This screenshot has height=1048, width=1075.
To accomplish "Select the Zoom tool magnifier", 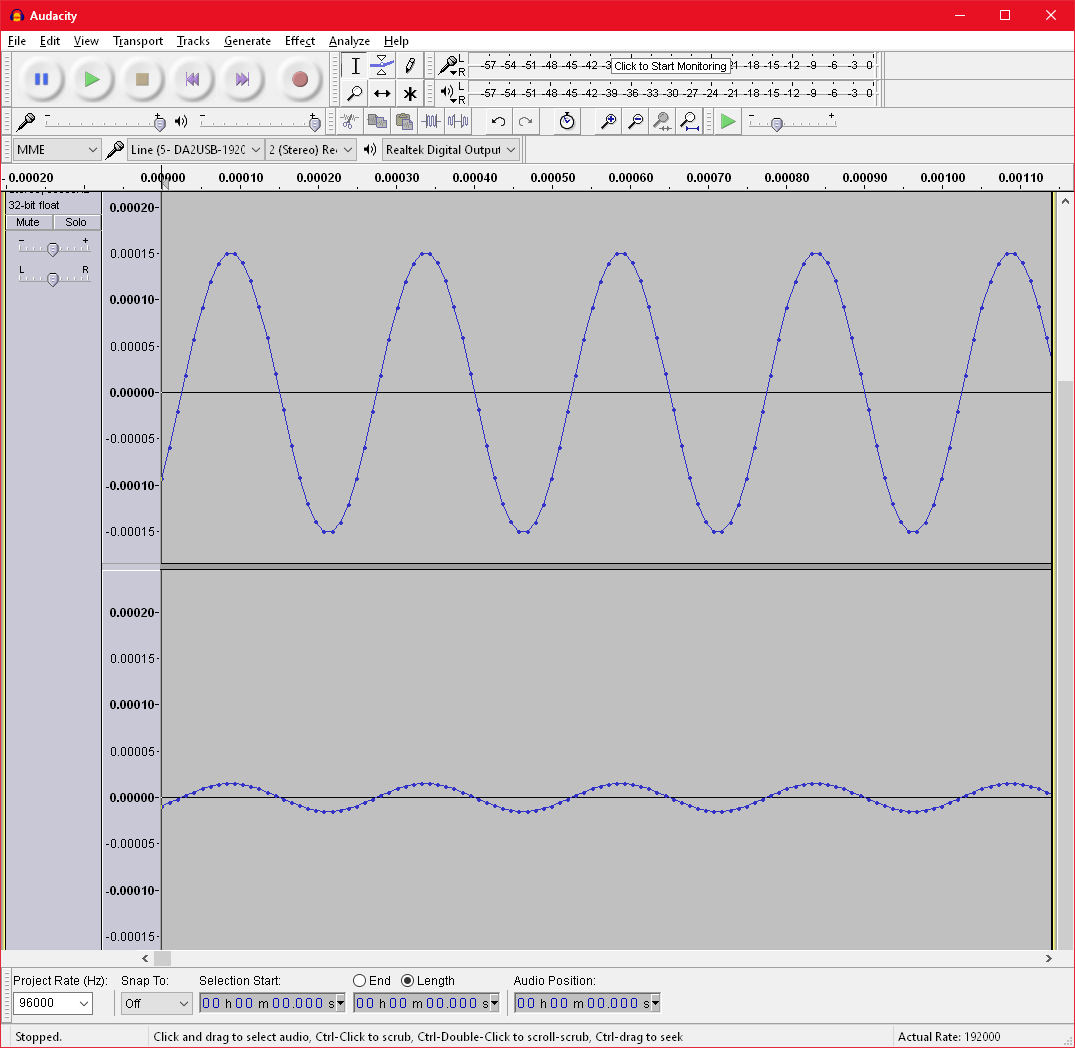I will pyautogui.click(x=355, y=93).
